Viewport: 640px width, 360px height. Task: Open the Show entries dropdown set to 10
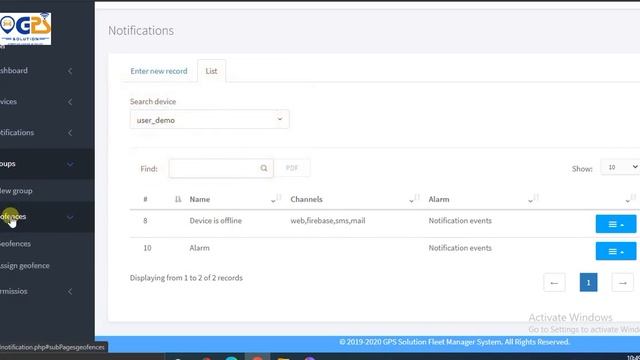(621, 167)
